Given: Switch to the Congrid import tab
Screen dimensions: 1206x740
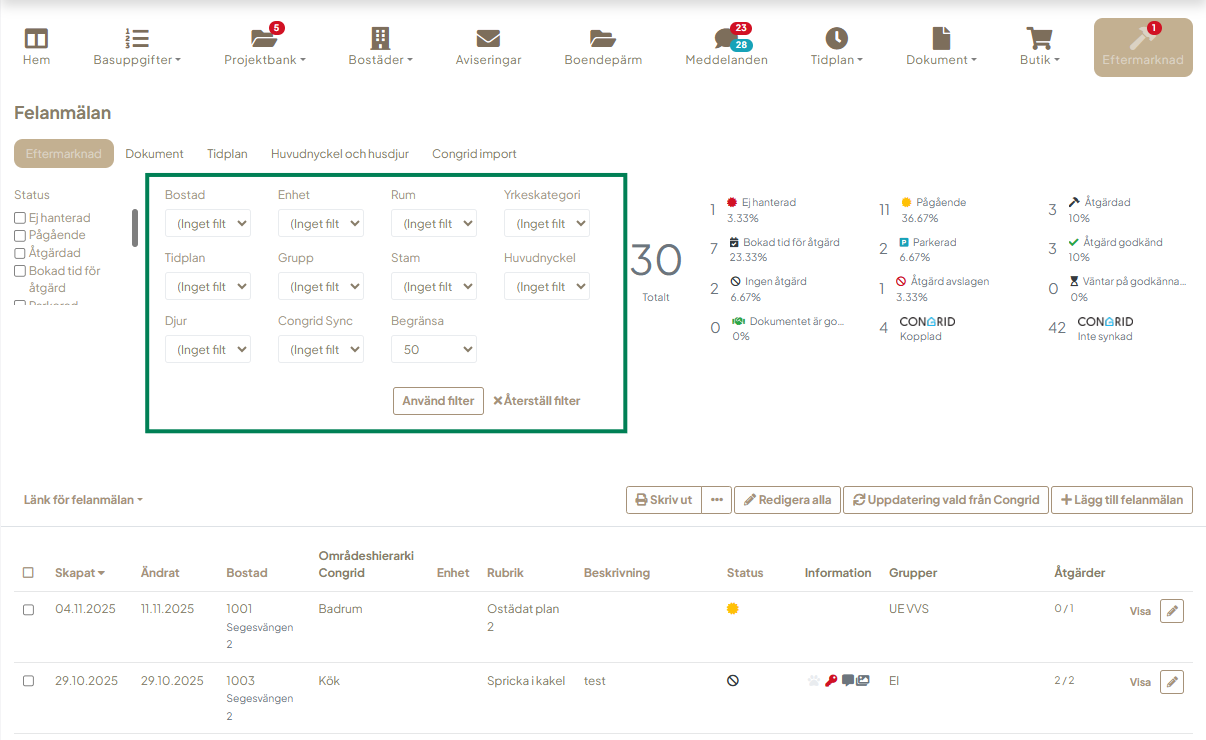Looking at the screenshot, I should coord(474,154).
